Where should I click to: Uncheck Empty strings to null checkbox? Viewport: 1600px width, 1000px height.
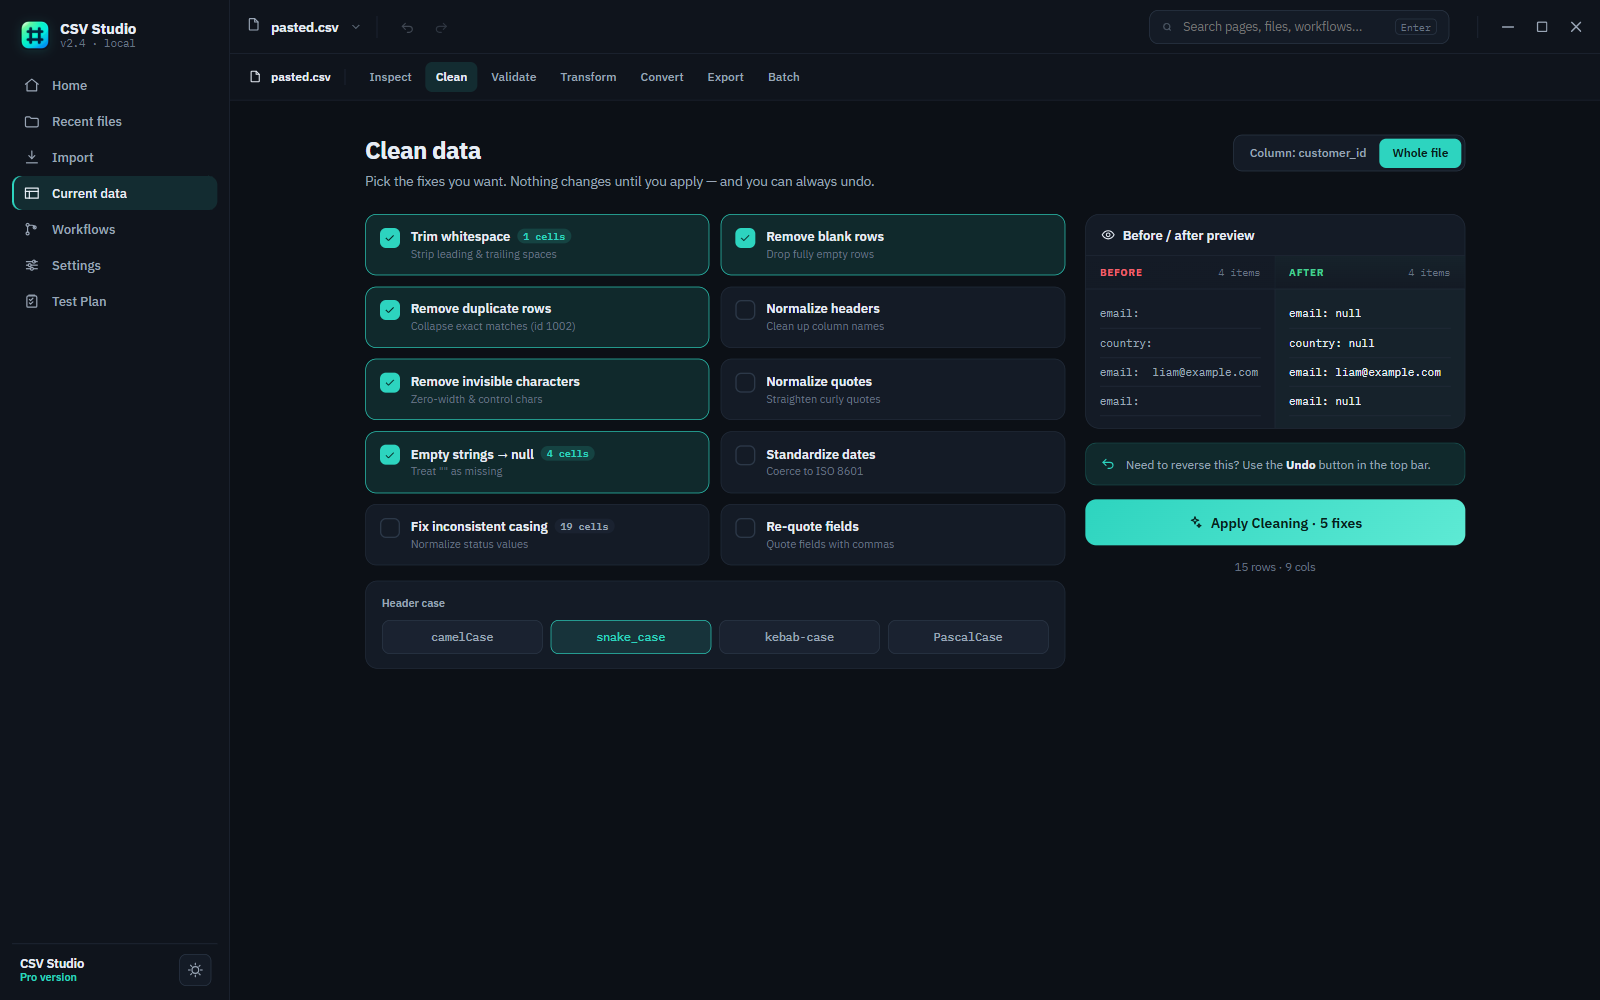390,455
